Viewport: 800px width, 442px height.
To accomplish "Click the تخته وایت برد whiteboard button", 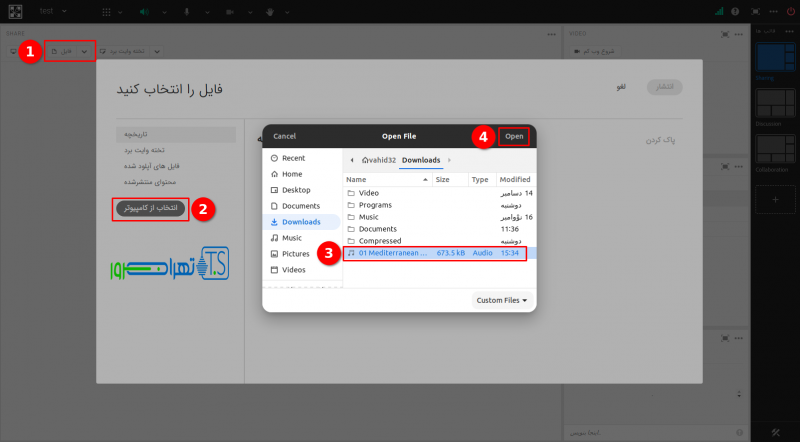I will coord(122,52).
